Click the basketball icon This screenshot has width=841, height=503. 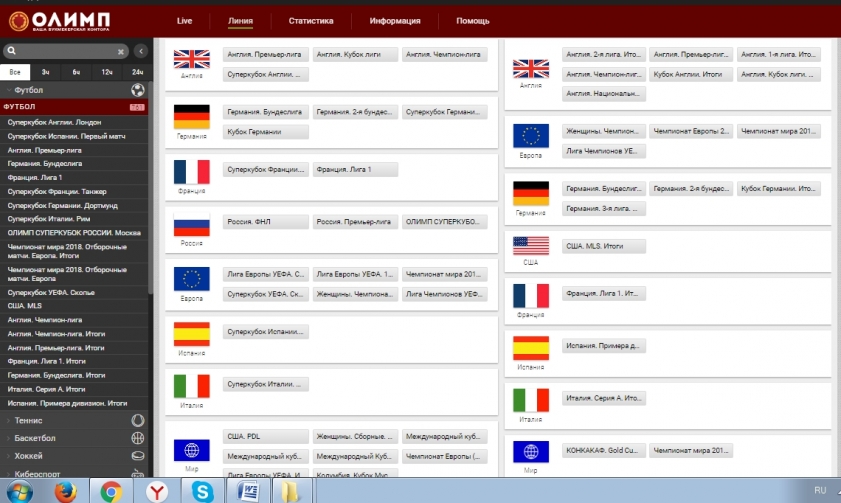point(138,438)
